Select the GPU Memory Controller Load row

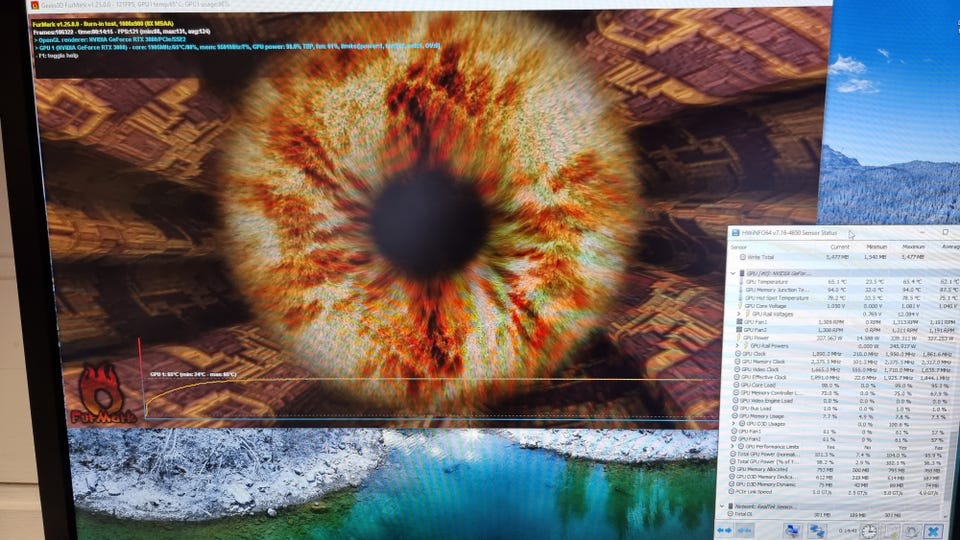[x=842, y=393]
